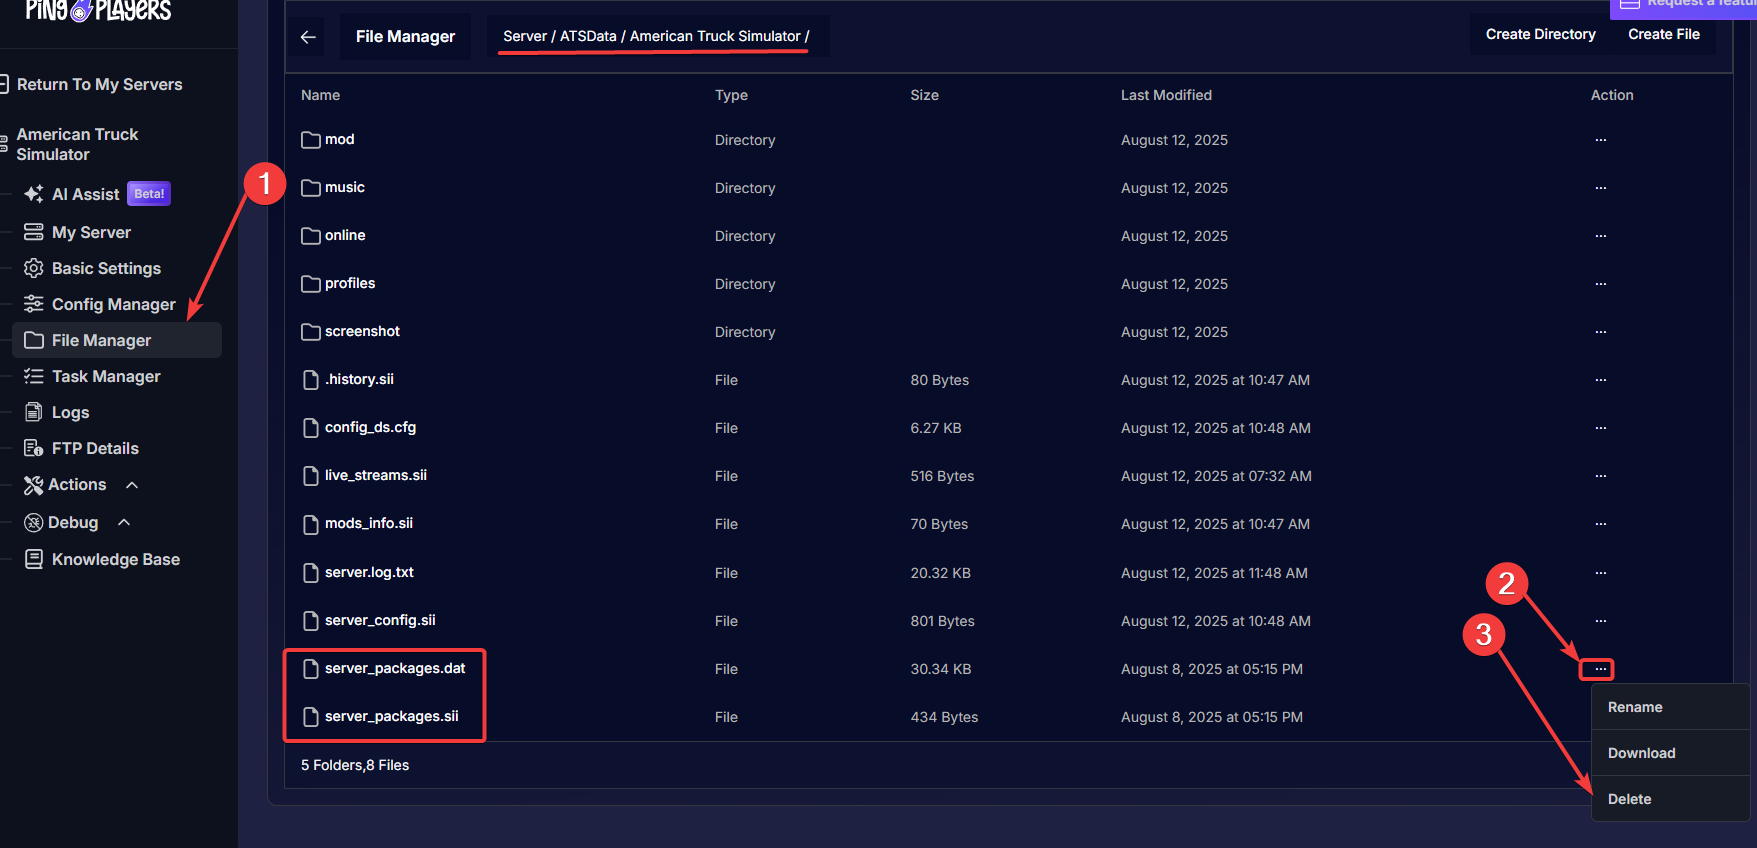
Task: Click the Type column header
Action: pyautogui.click(x=731, y=95)
